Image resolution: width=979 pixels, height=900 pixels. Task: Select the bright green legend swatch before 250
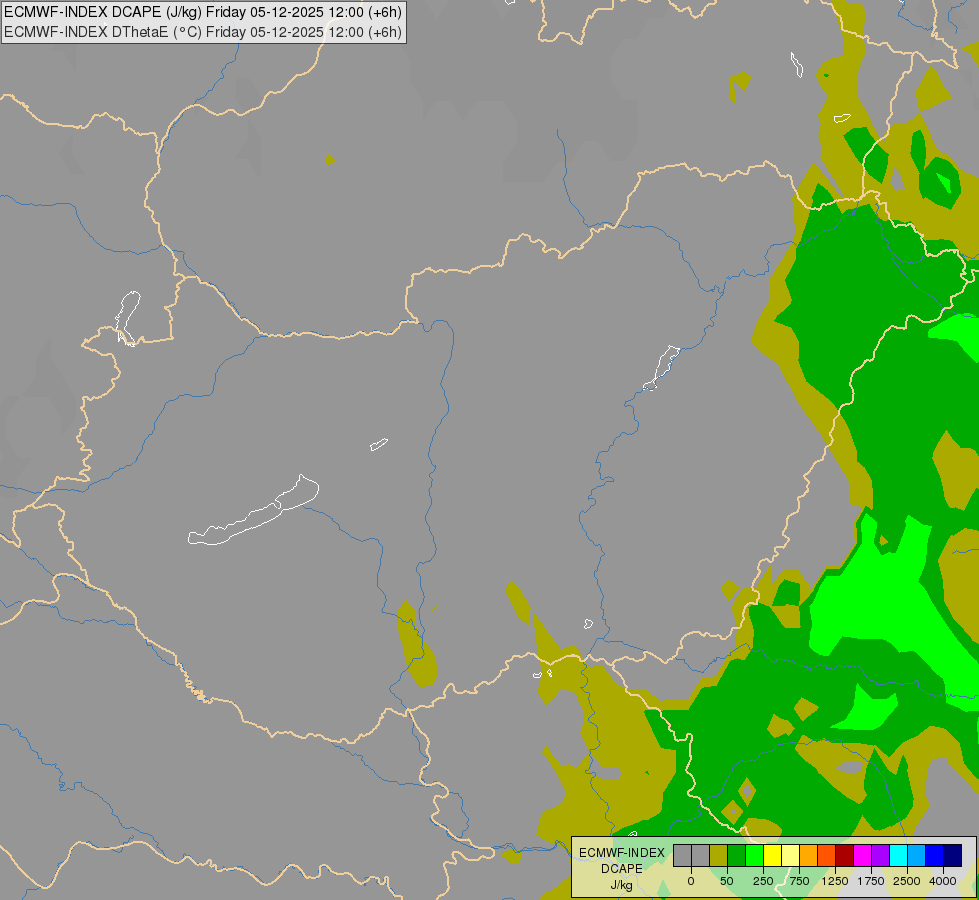[754, 855]
